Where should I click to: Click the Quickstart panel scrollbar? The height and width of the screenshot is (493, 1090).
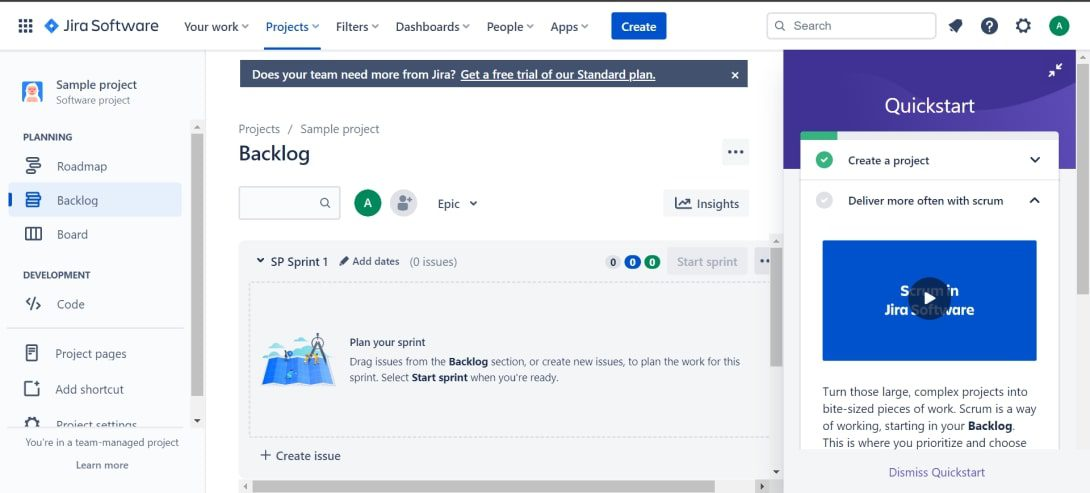[1083, 179]
